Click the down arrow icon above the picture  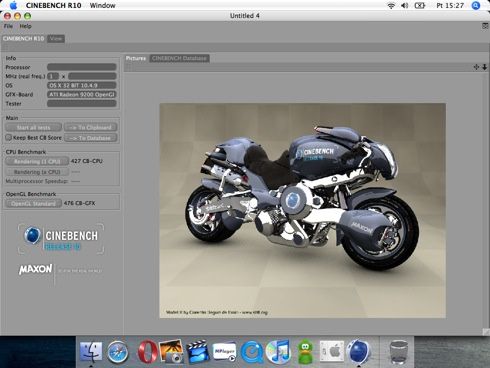pyautogui.click(x=484, y=67)
